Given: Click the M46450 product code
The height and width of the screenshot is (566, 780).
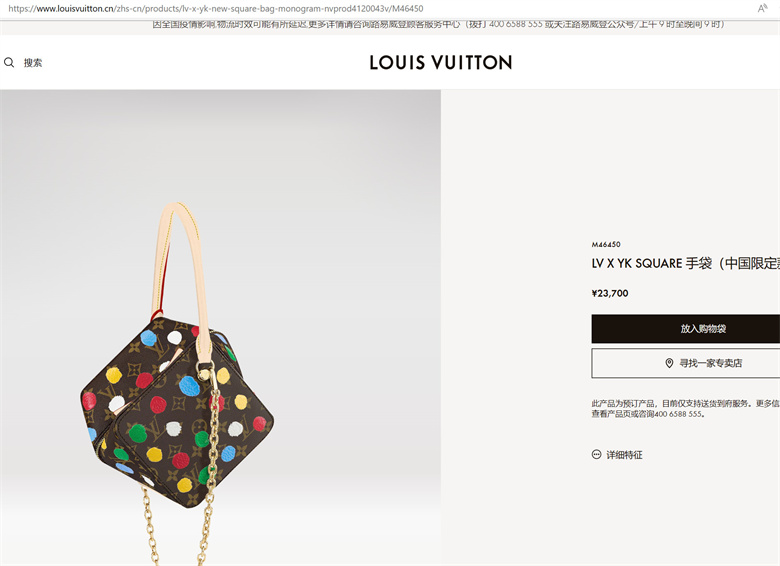Looking at the screenshot, I should (x=606, y=244).
